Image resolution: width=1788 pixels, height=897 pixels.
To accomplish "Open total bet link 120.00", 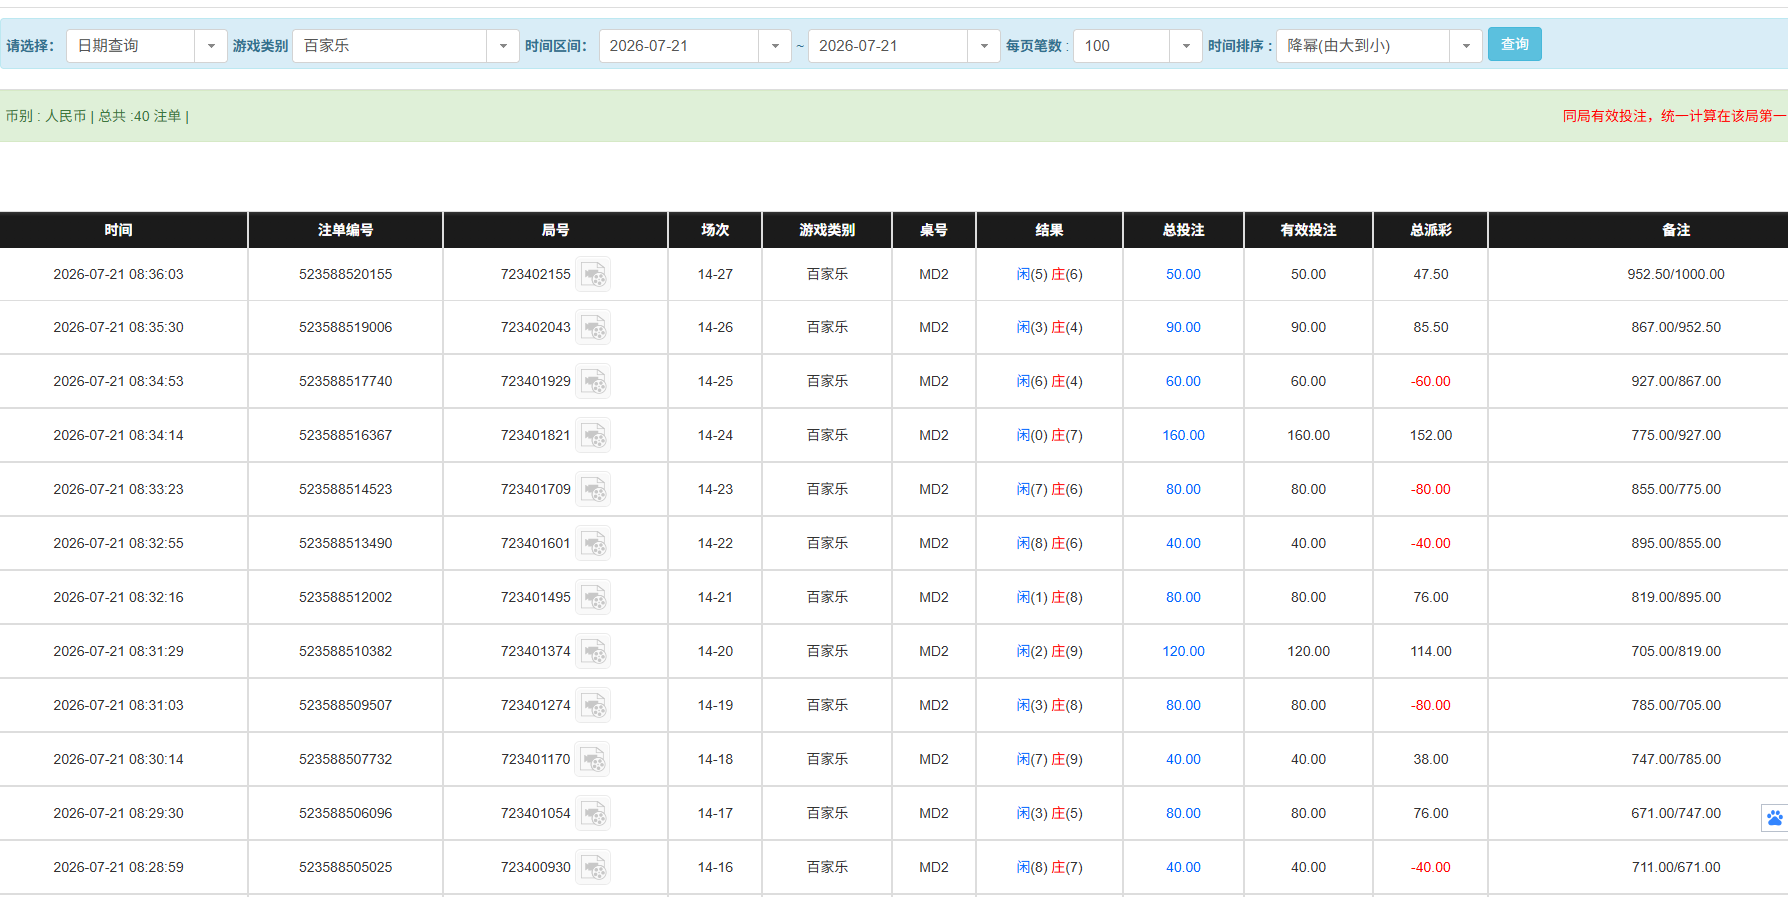I will point(1183,651).
